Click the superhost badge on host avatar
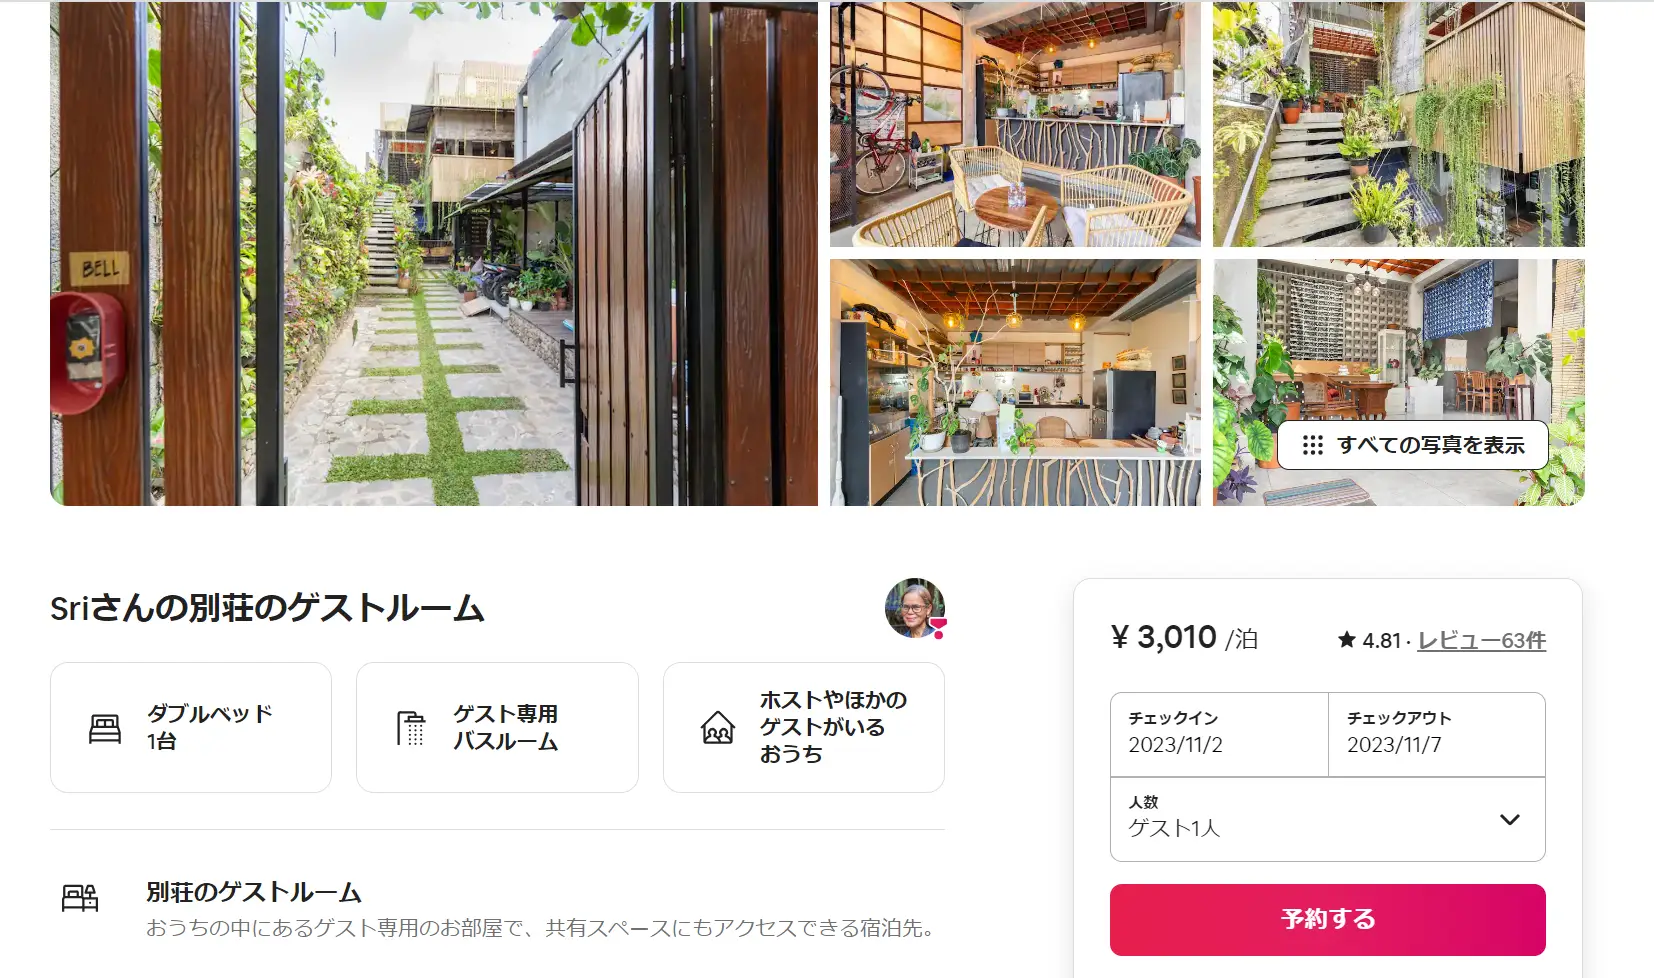The image size is (1654, 978). [x=938, y=628]
